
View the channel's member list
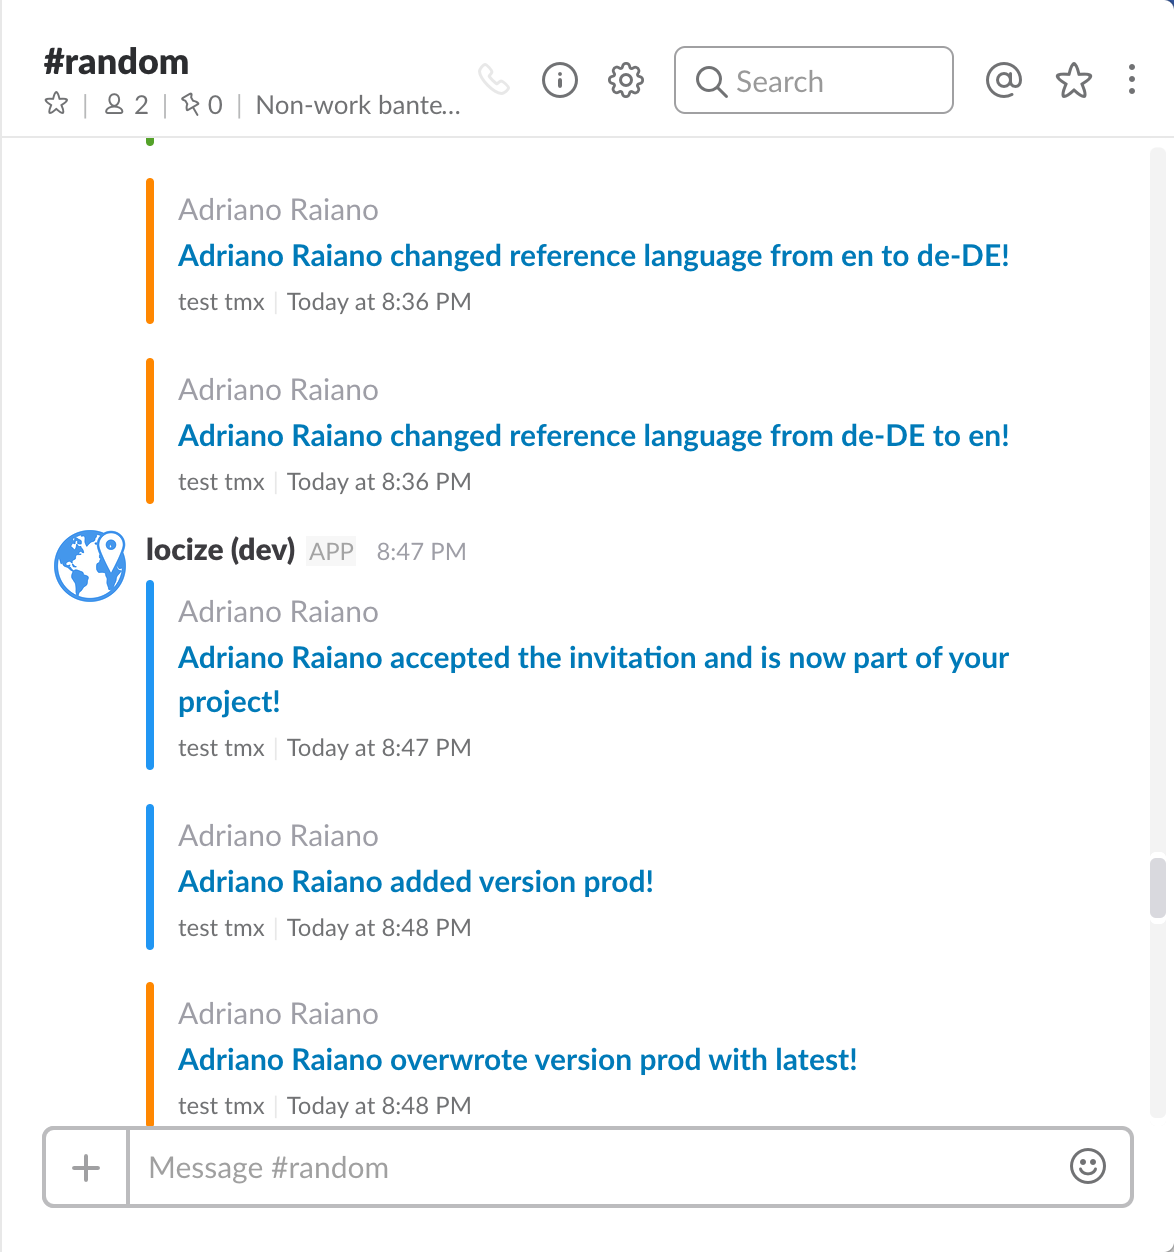pyautogui.click(x=126, y=105)
